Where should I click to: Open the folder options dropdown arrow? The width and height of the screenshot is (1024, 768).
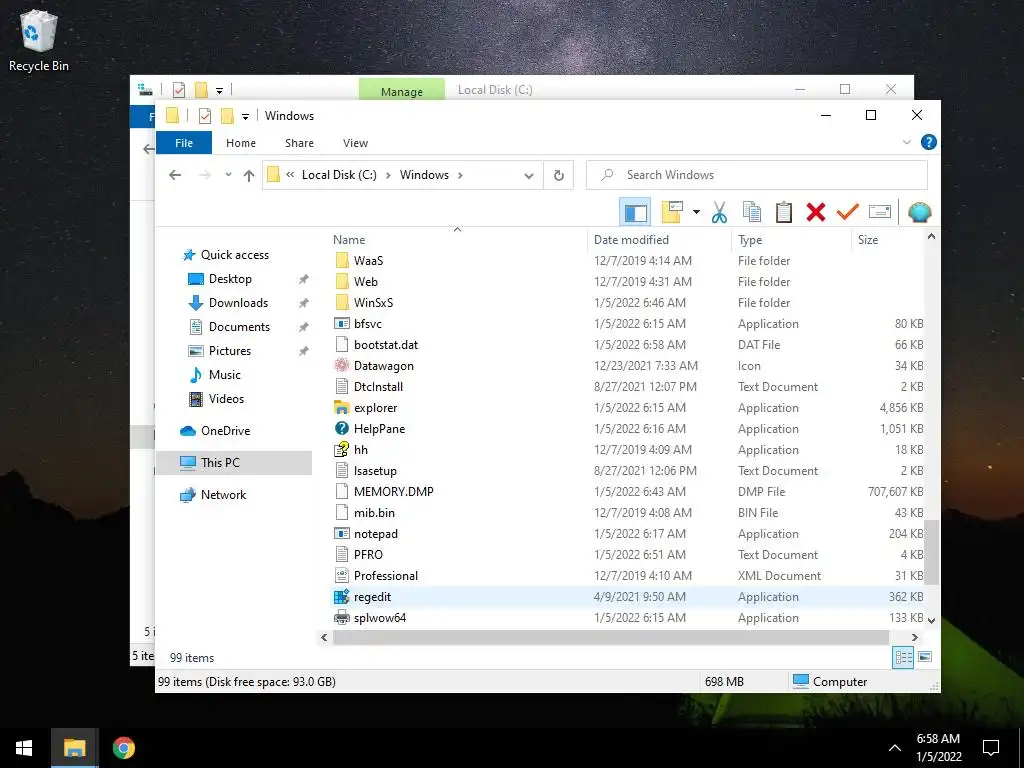click(x=696, y=212)
